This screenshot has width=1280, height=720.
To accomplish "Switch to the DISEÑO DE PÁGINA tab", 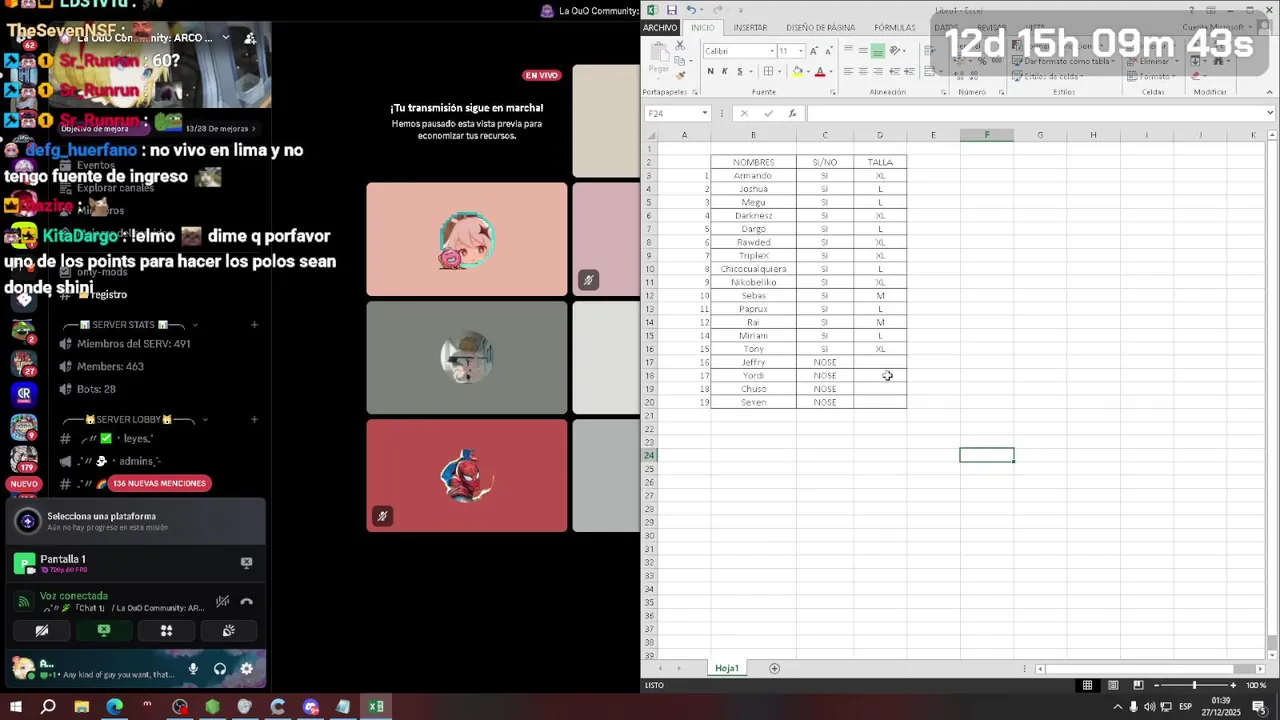I will [x=820, y=28].
